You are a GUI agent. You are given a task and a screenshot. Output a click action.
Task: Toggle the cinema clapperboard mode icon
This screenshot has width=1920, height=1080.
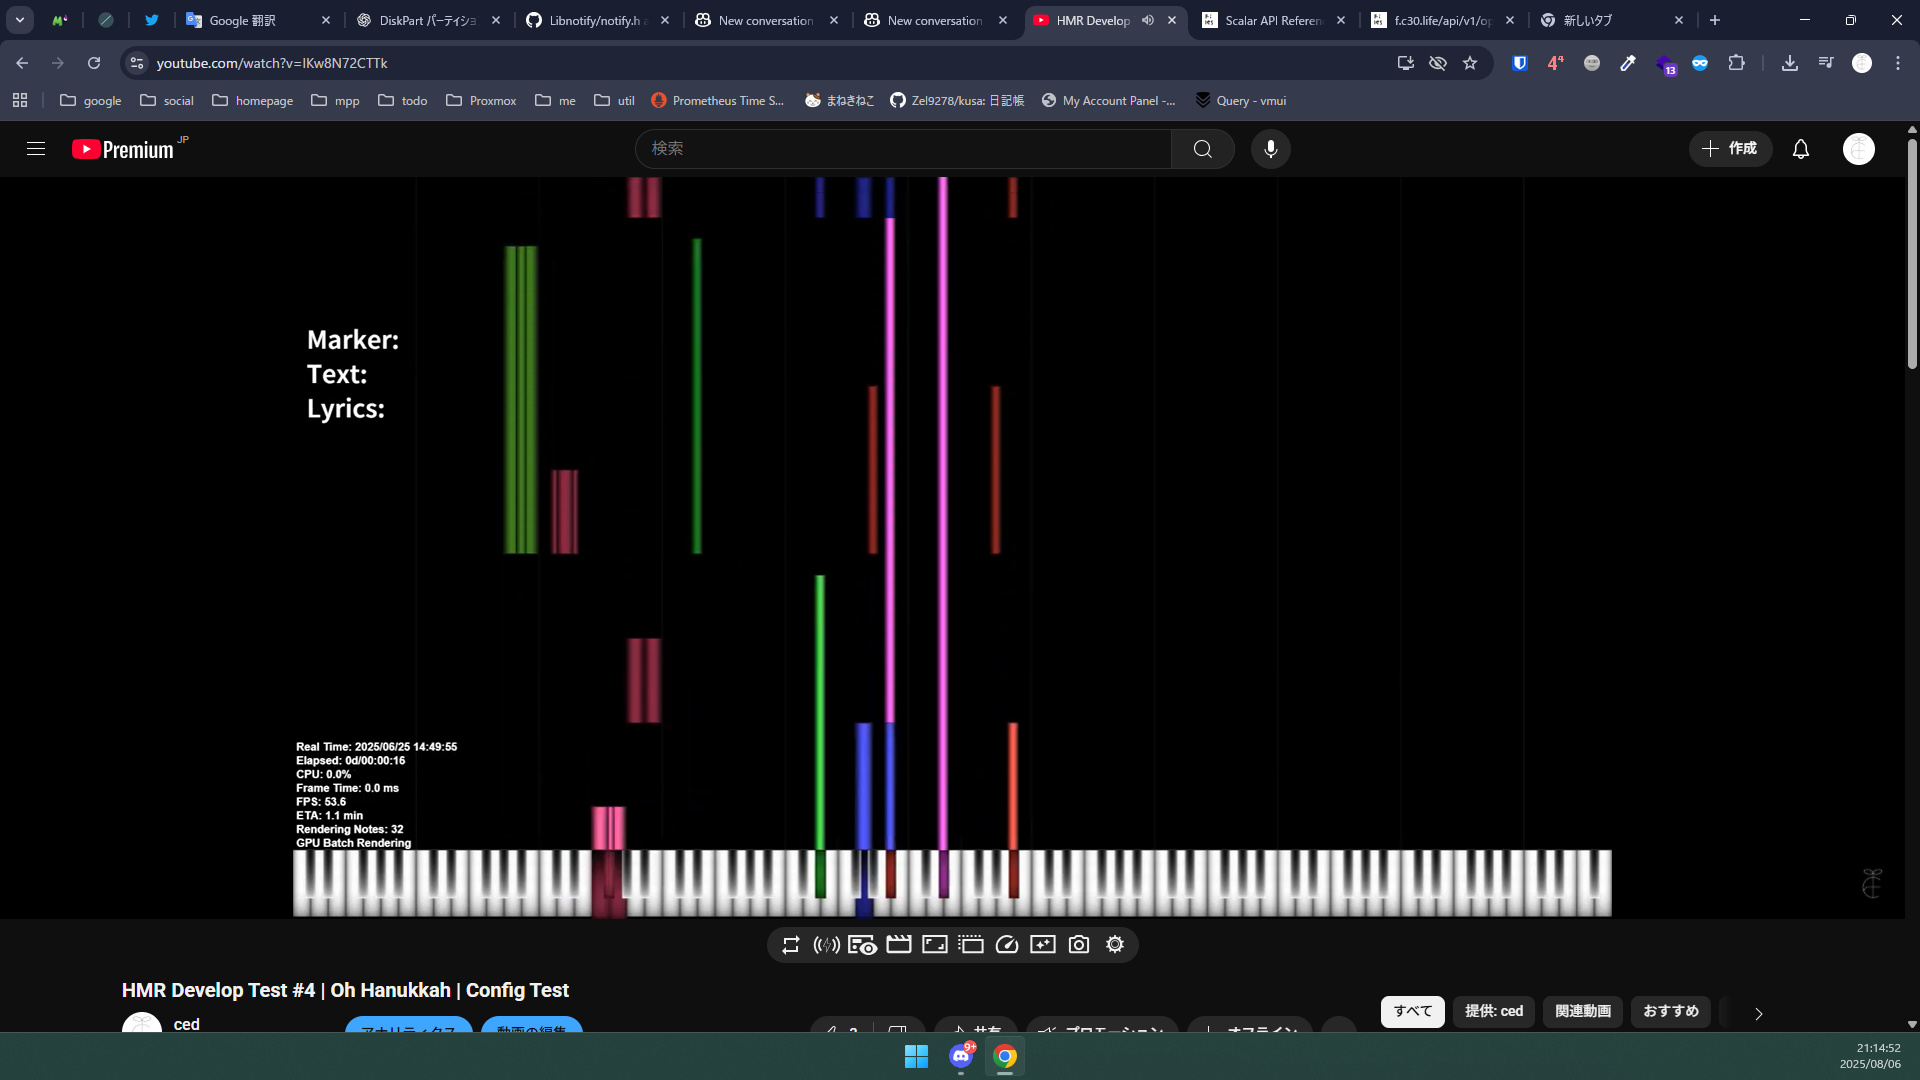[x=898, y=945]
